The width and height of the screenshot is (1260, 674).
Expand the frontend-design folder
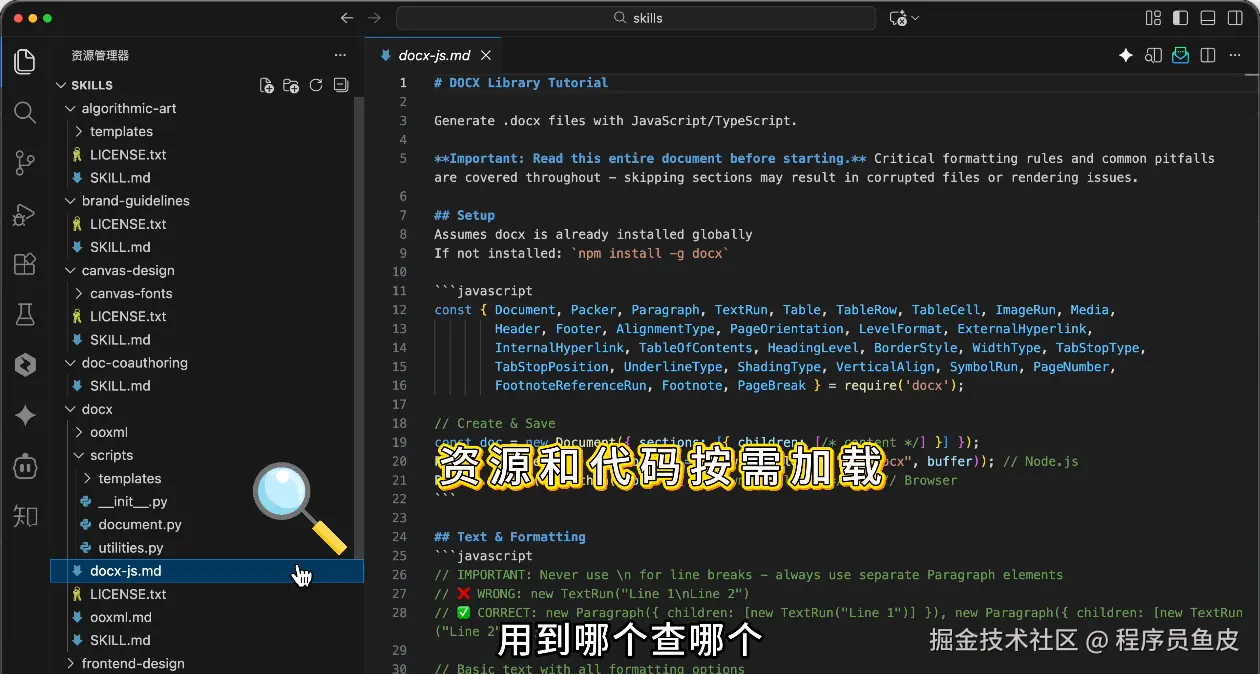point(70,663)
